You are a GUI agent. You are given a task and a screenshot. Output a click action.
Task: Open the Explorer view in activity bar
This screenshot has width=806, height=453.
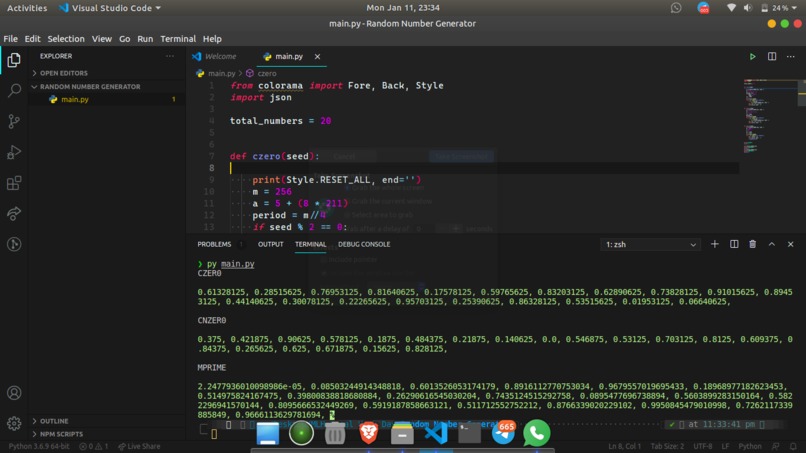14,60
